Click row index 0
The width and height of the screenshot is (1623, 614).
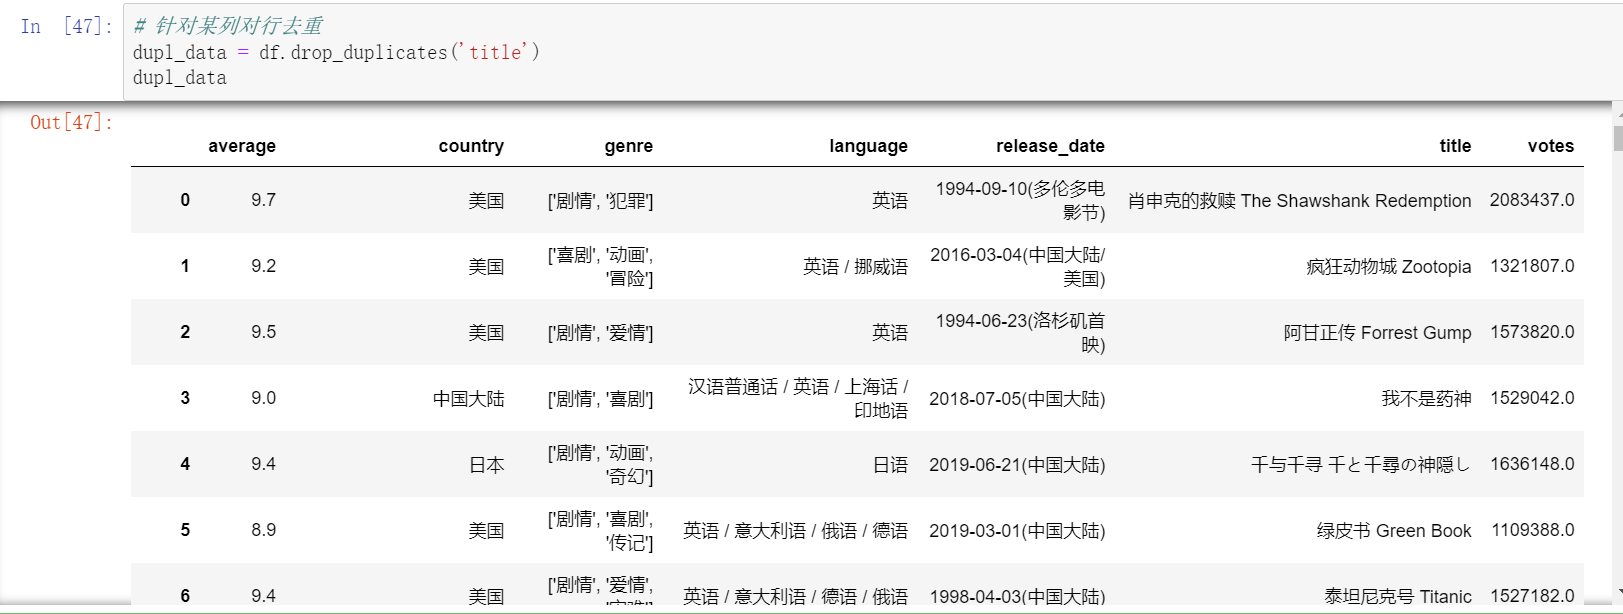pos(185,200)
